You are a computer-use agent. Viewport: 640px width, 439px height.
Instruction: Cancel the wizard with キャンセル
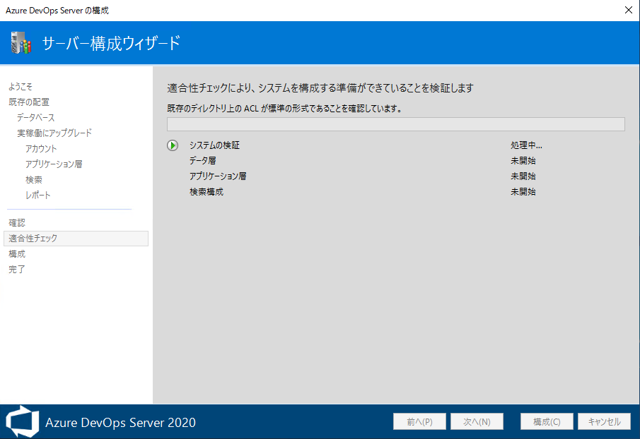[x=604, y=421]
